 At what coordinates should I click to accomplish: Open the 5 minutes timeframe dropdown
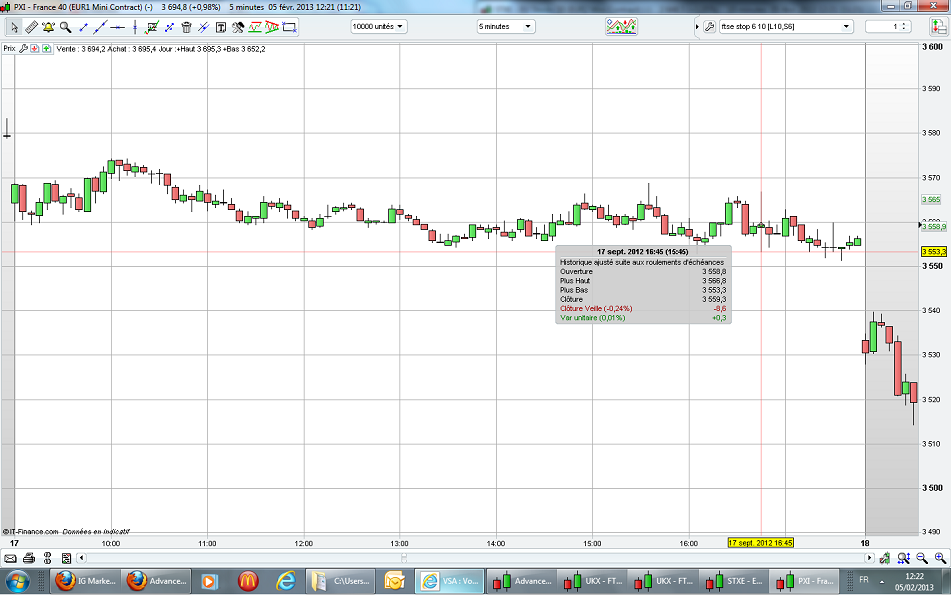(505, 27)
